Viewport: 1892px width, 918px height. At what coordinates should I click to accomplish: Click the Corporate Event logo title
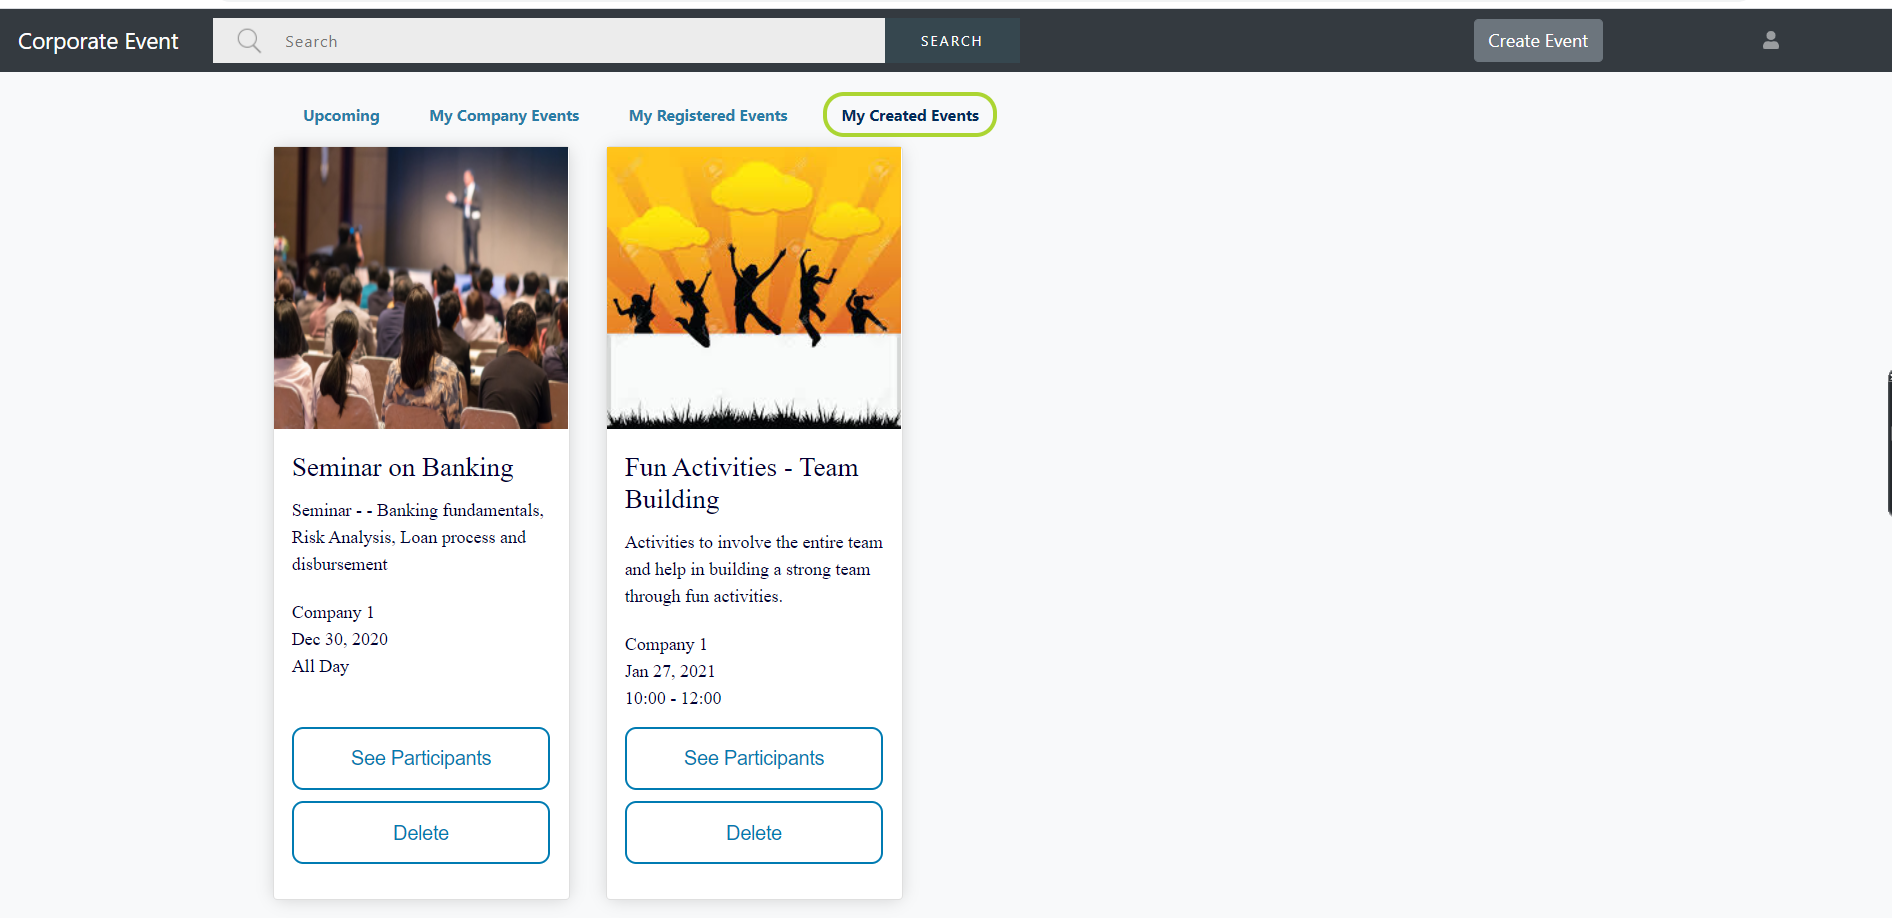[x=98, y=41]
